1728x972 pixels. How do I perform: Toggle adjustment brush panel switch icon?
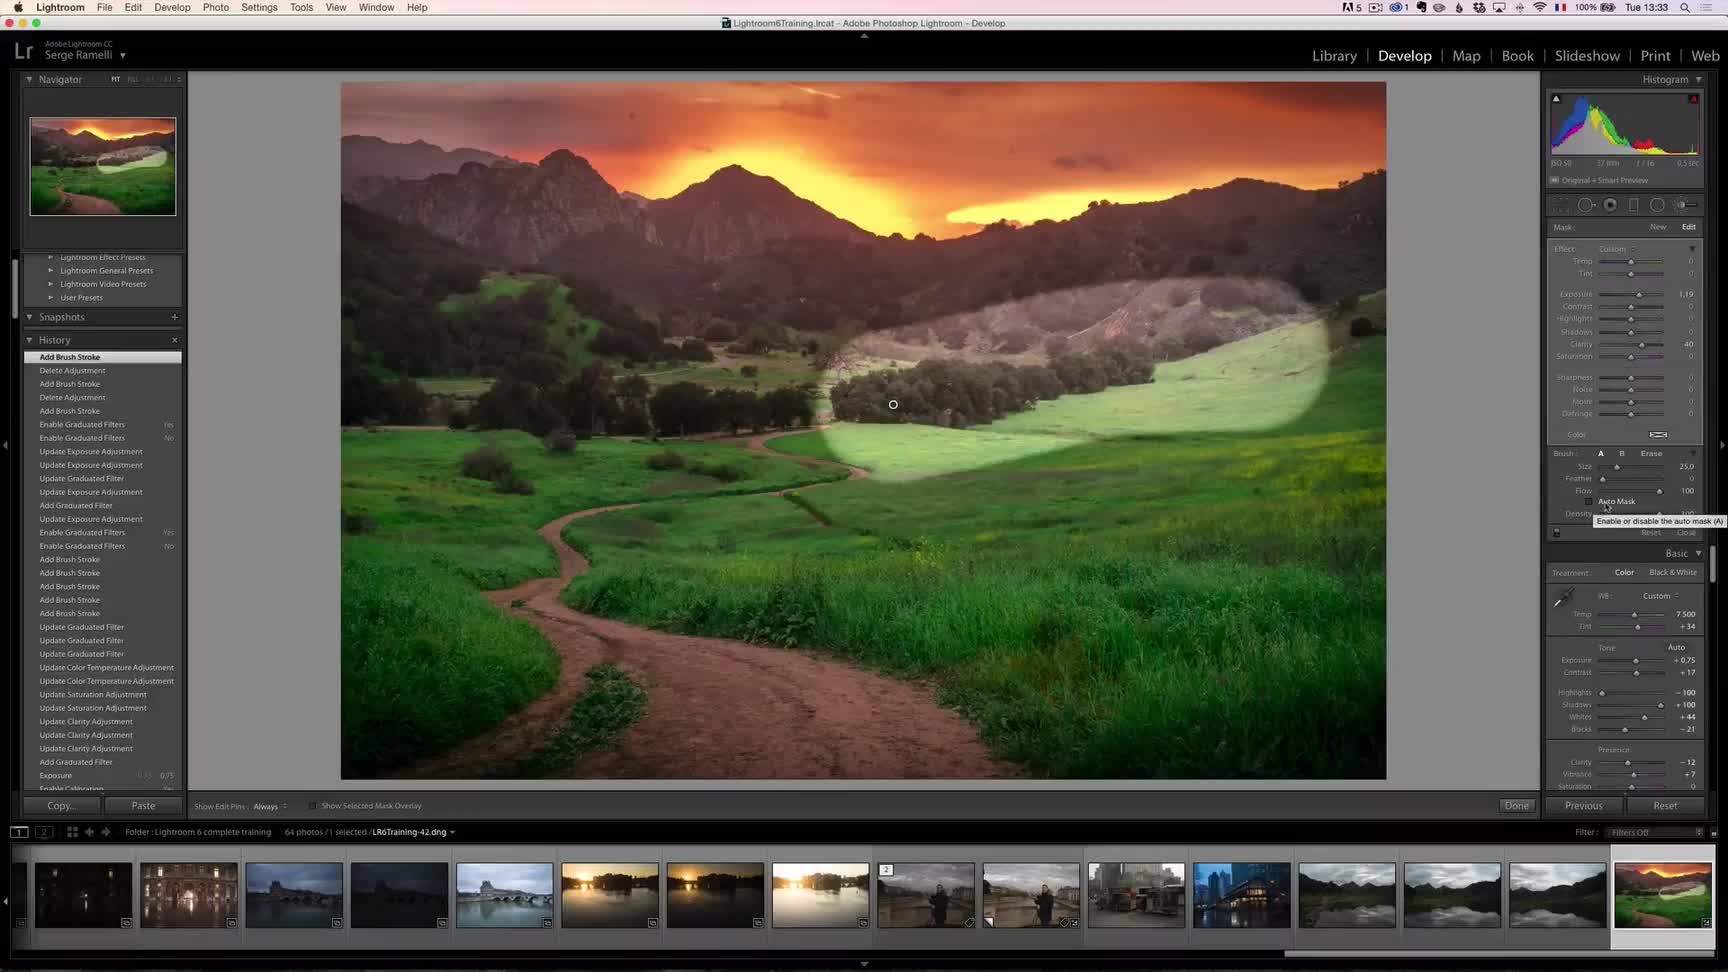1556,533
